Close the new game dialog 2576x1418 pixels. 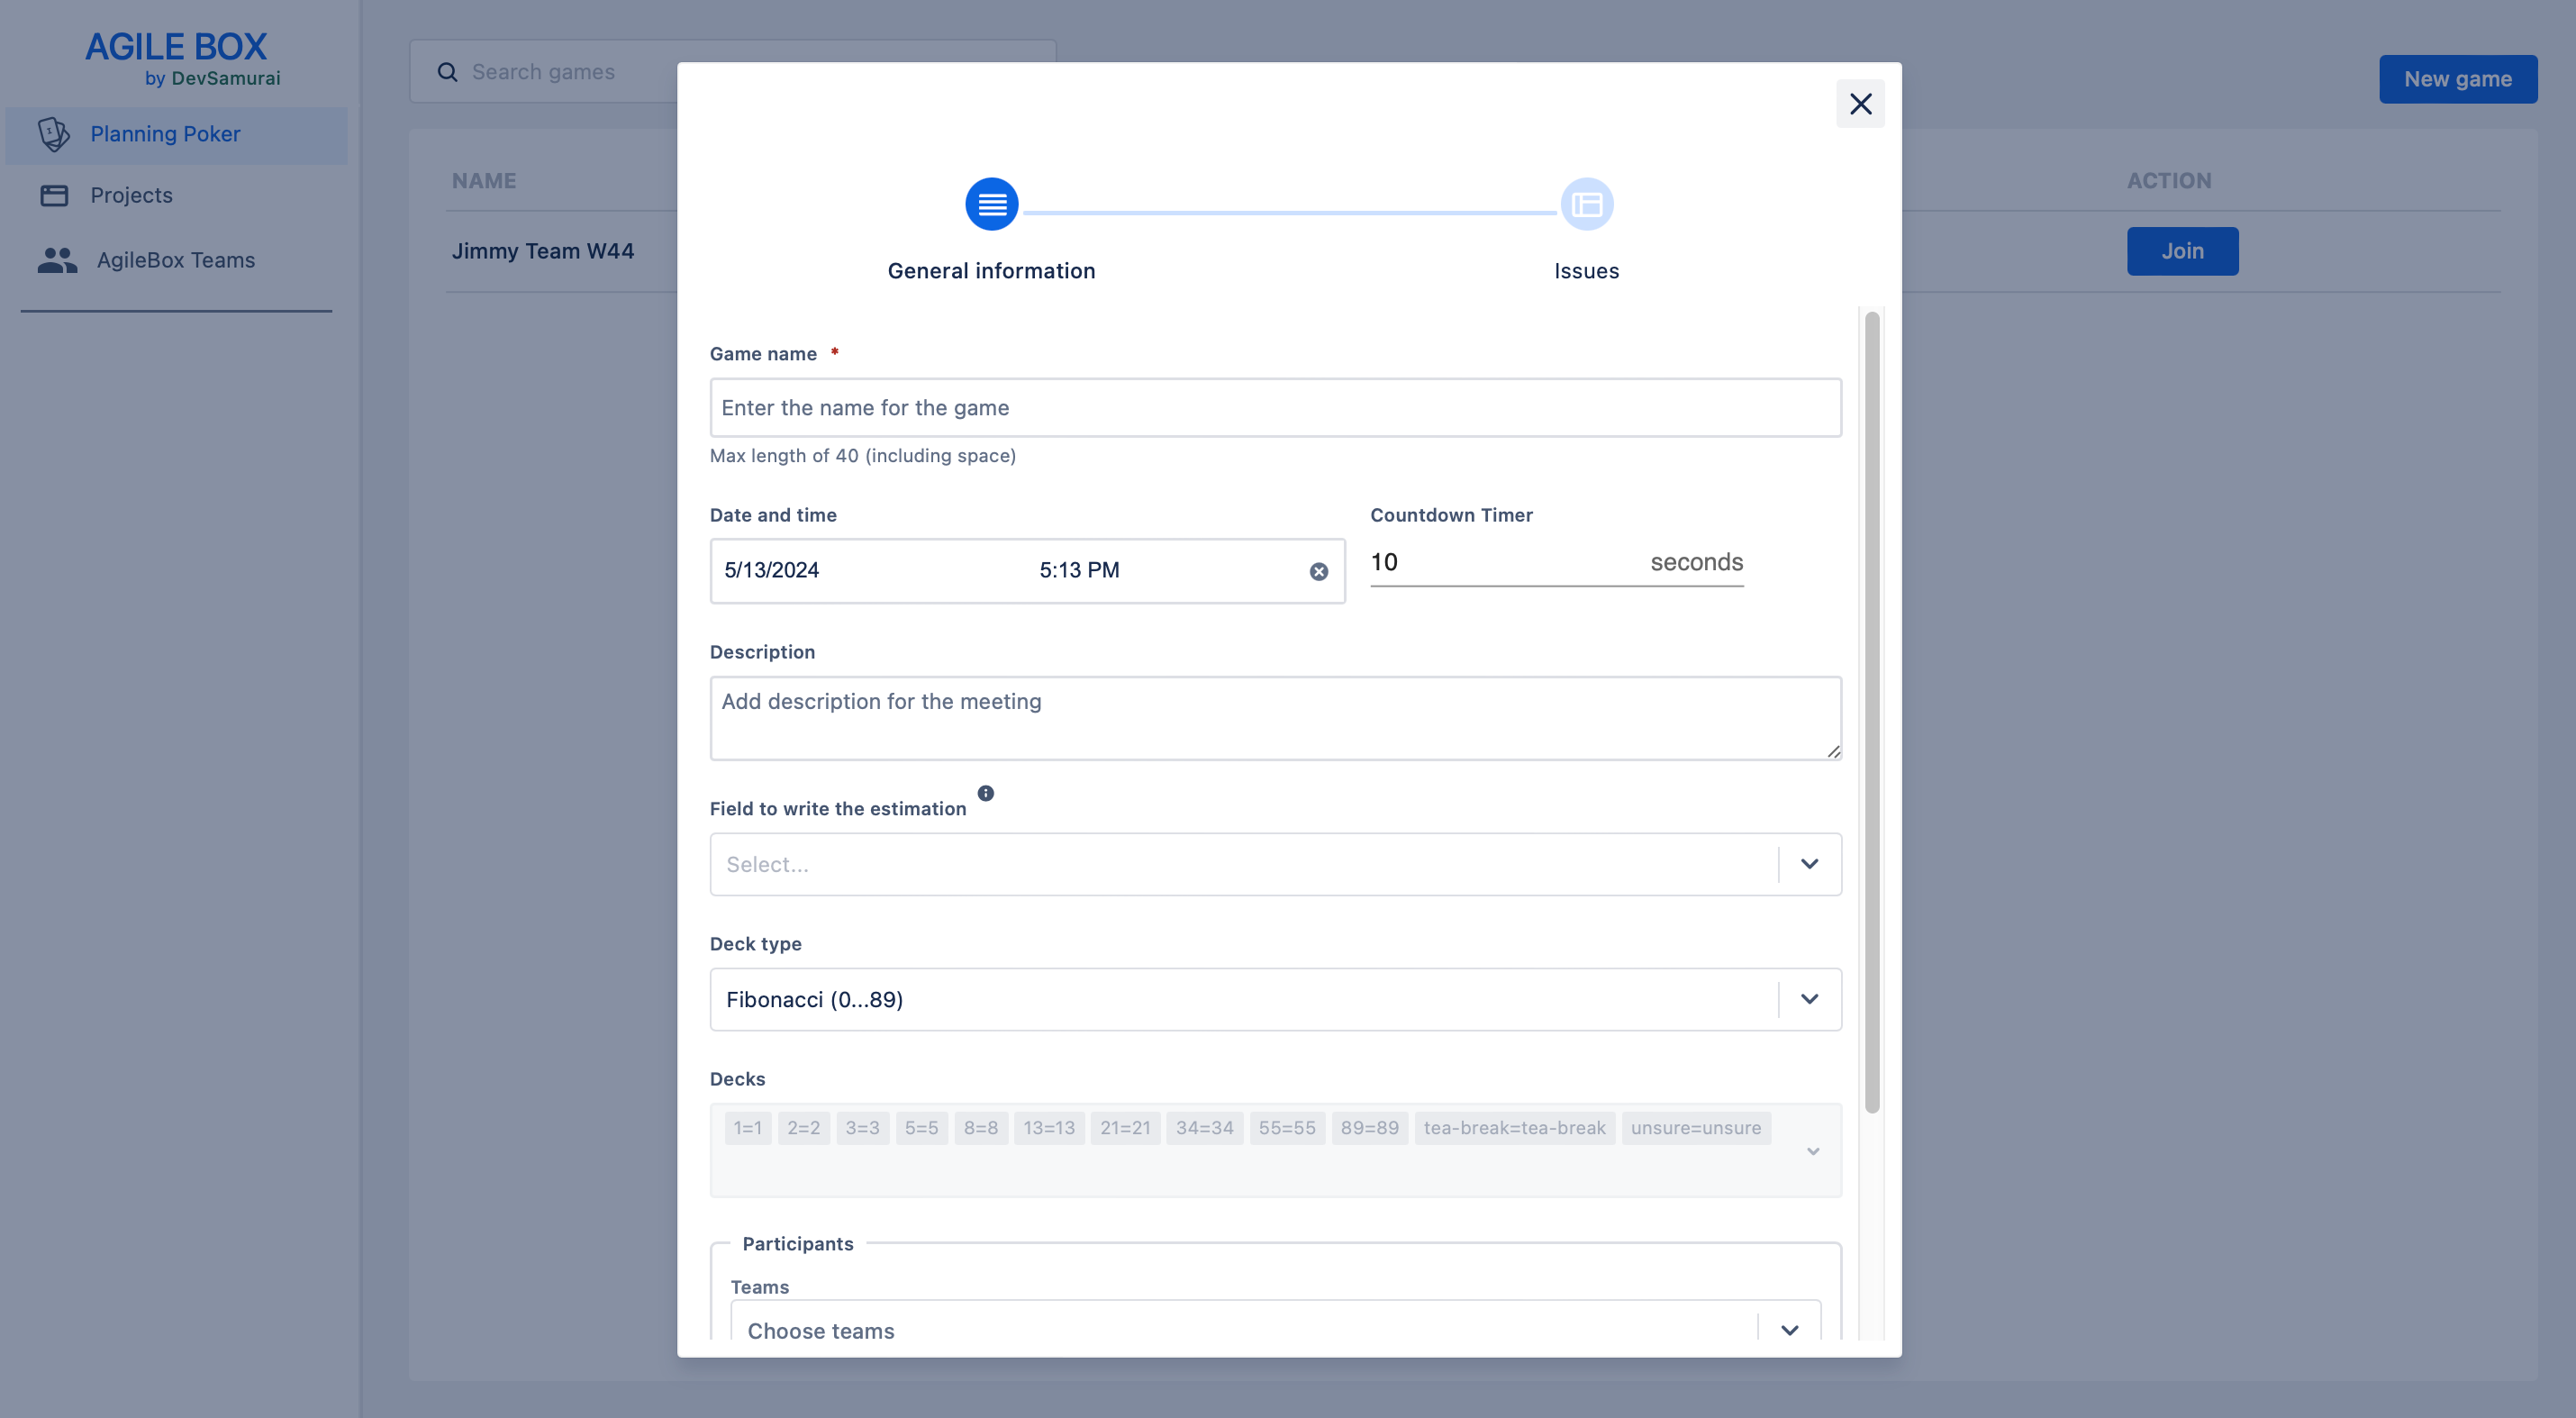pos(1860,104)
